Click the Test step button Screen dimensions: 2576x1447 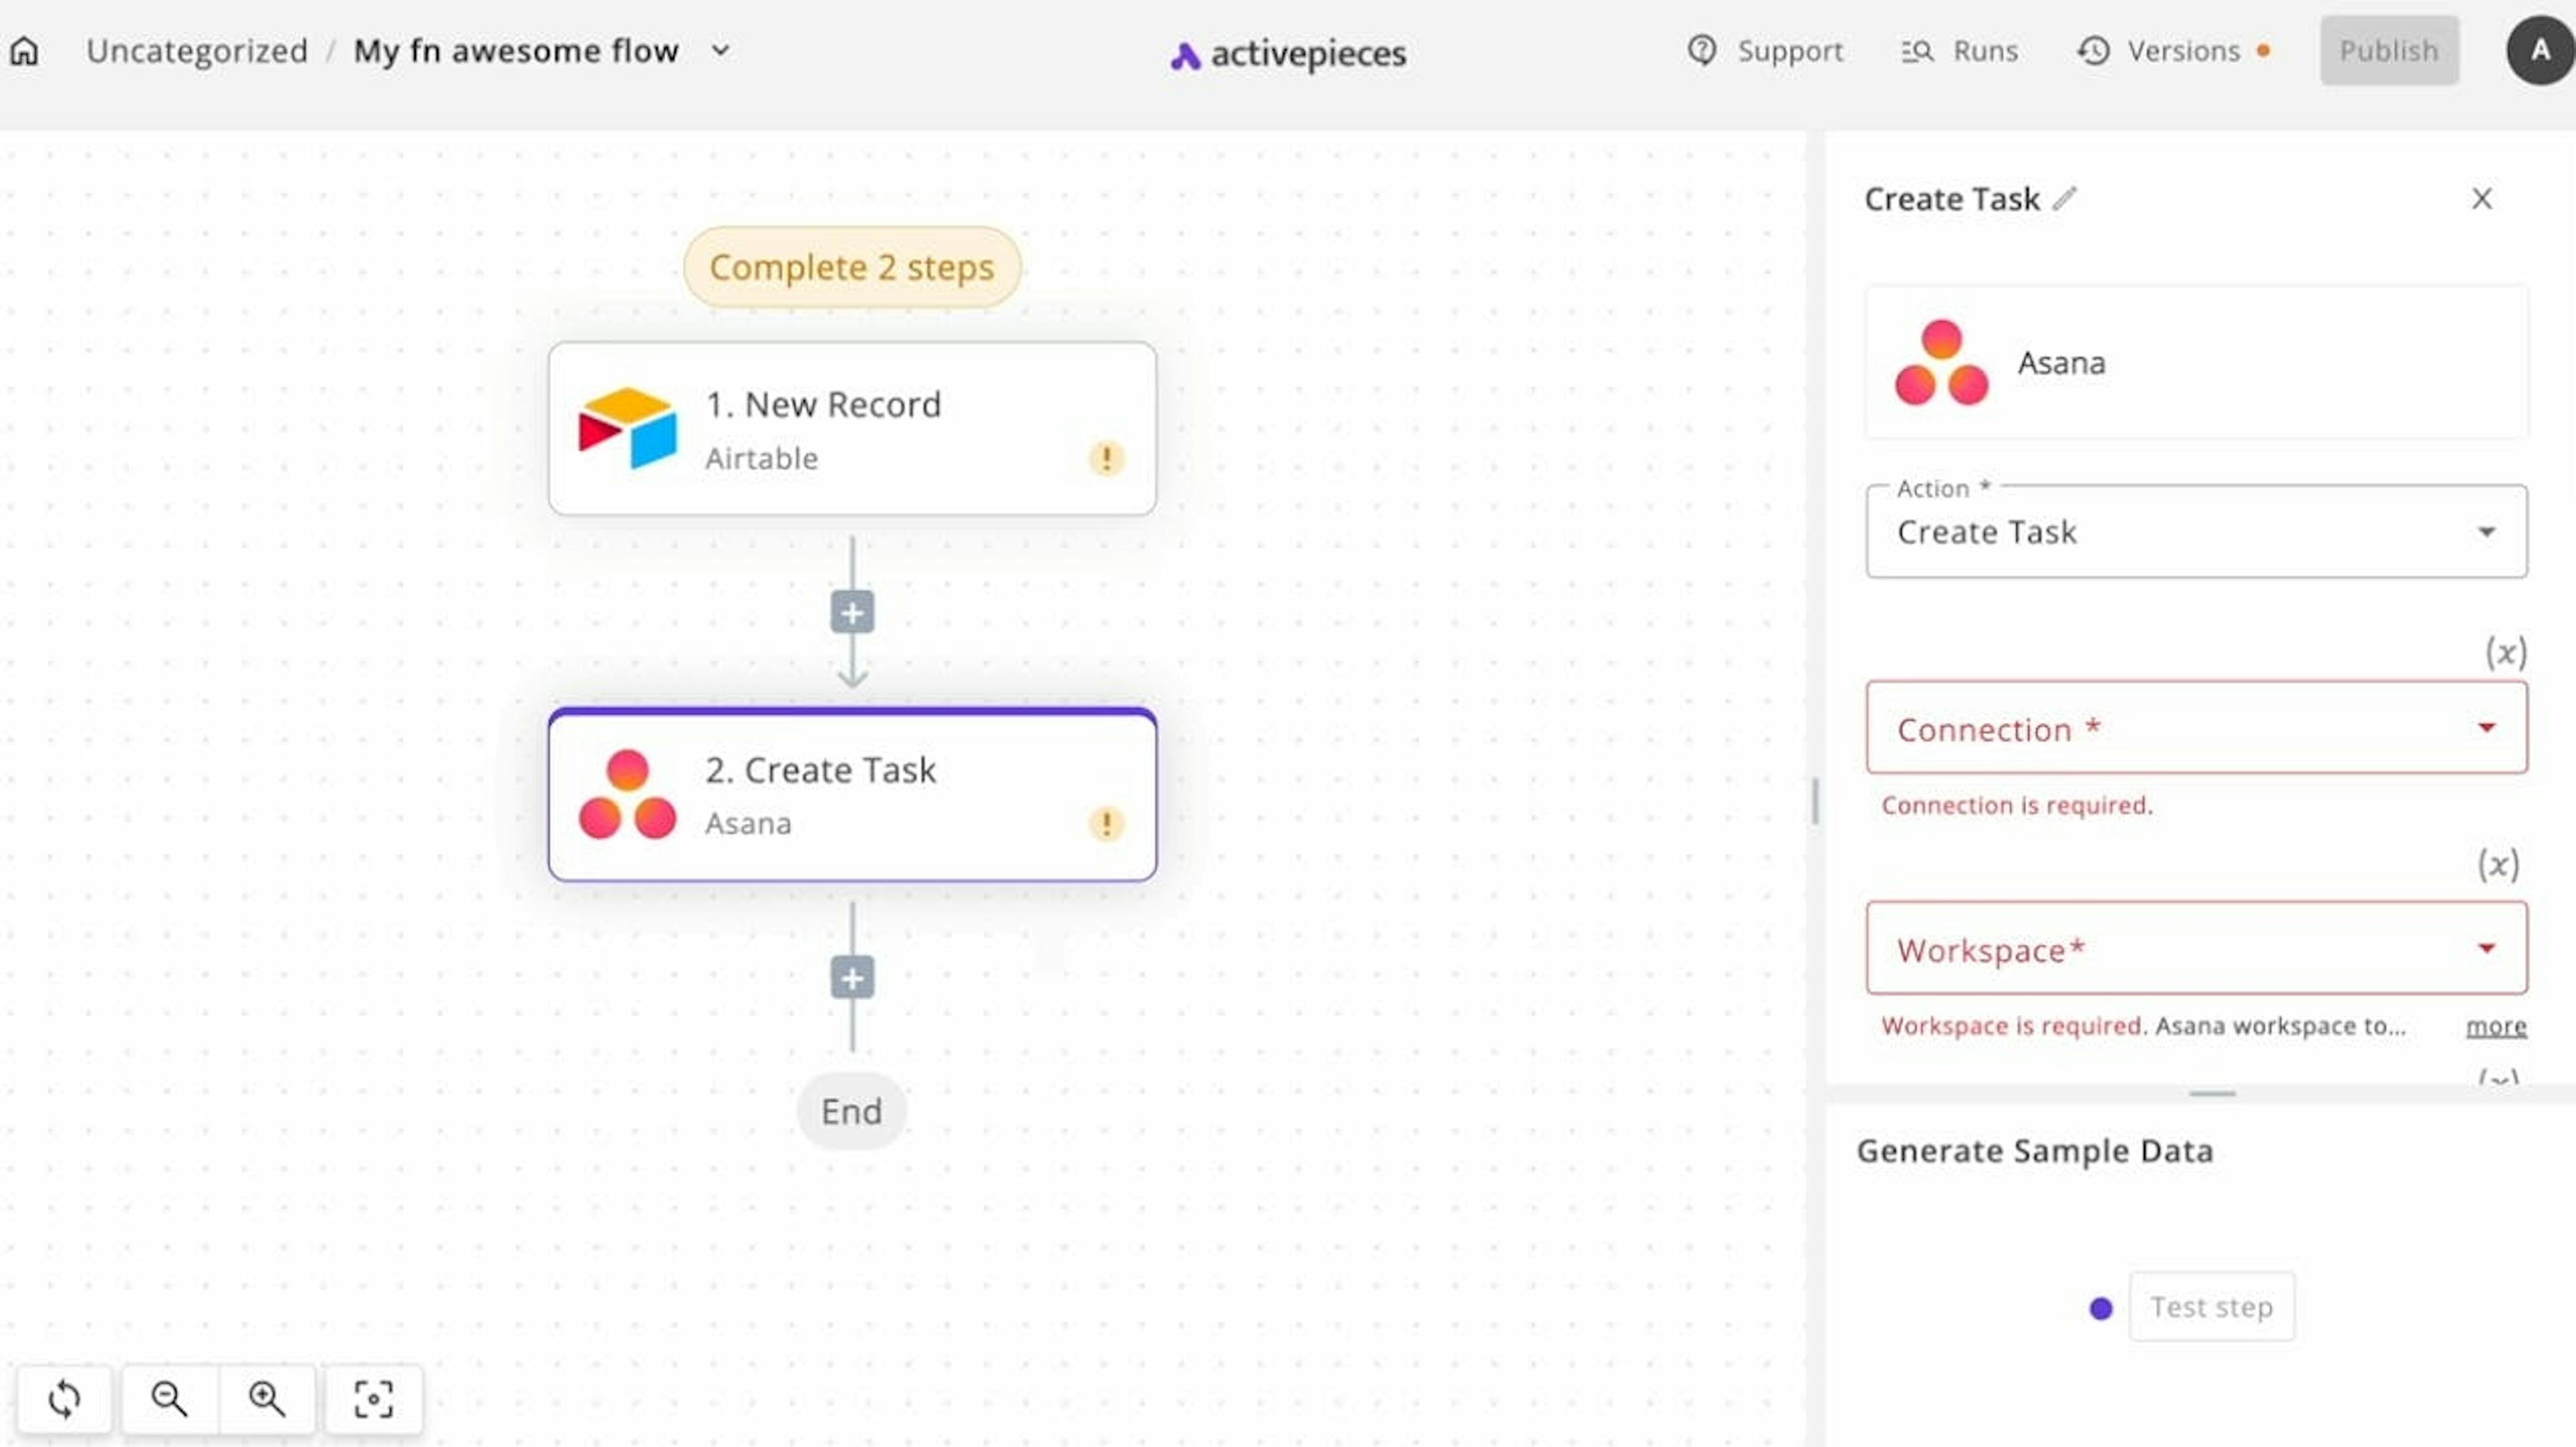[2212, 1305]
